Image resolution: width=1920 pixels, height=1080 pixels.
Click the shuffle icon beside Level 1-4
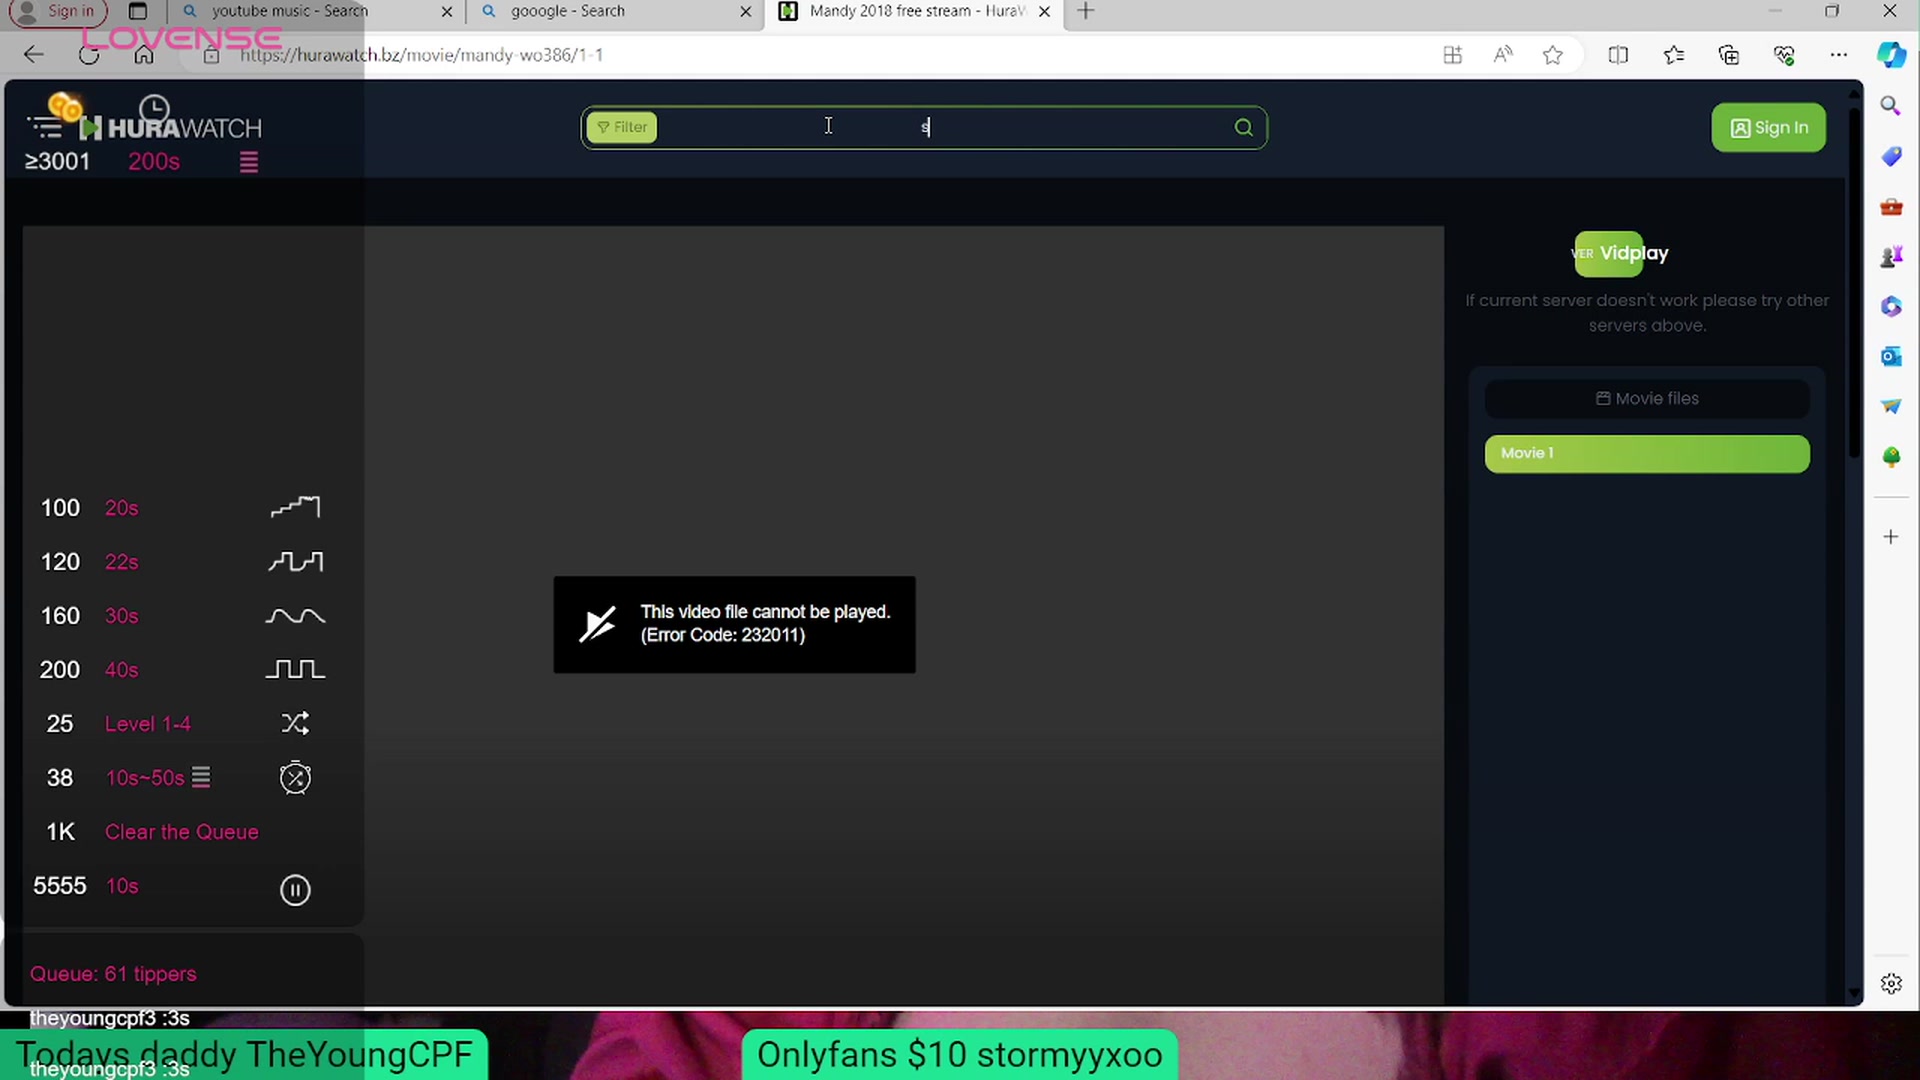point(295,723)
